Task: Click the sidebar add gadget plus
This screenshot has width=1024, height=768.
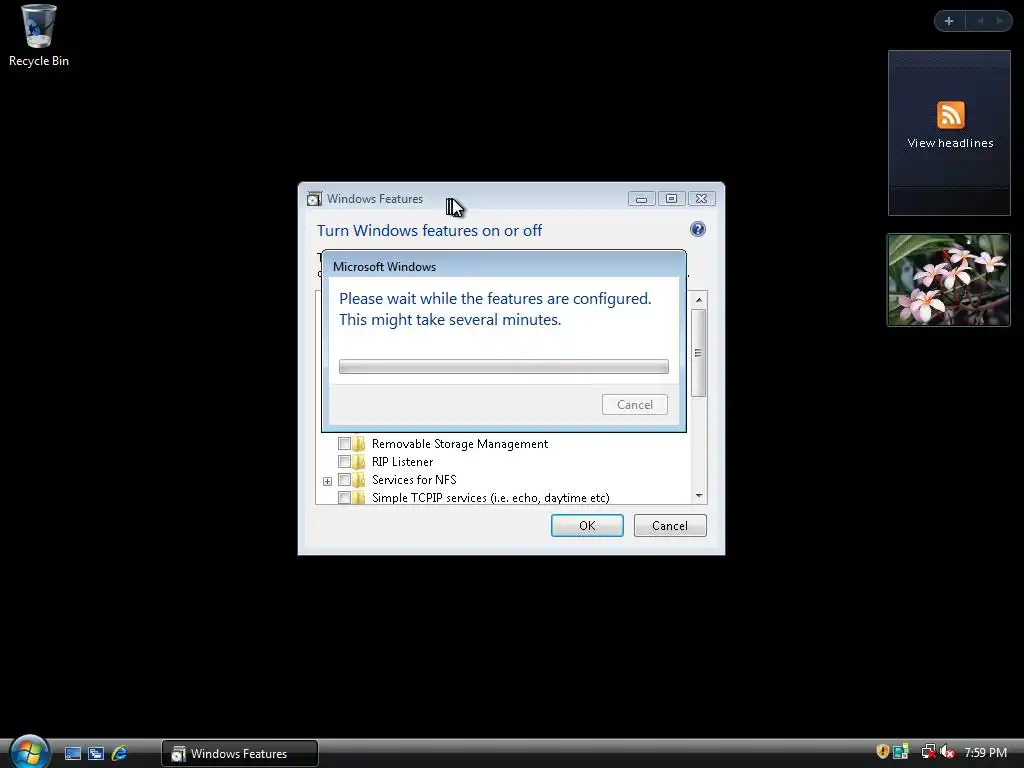Action: (x=949, y=21)
